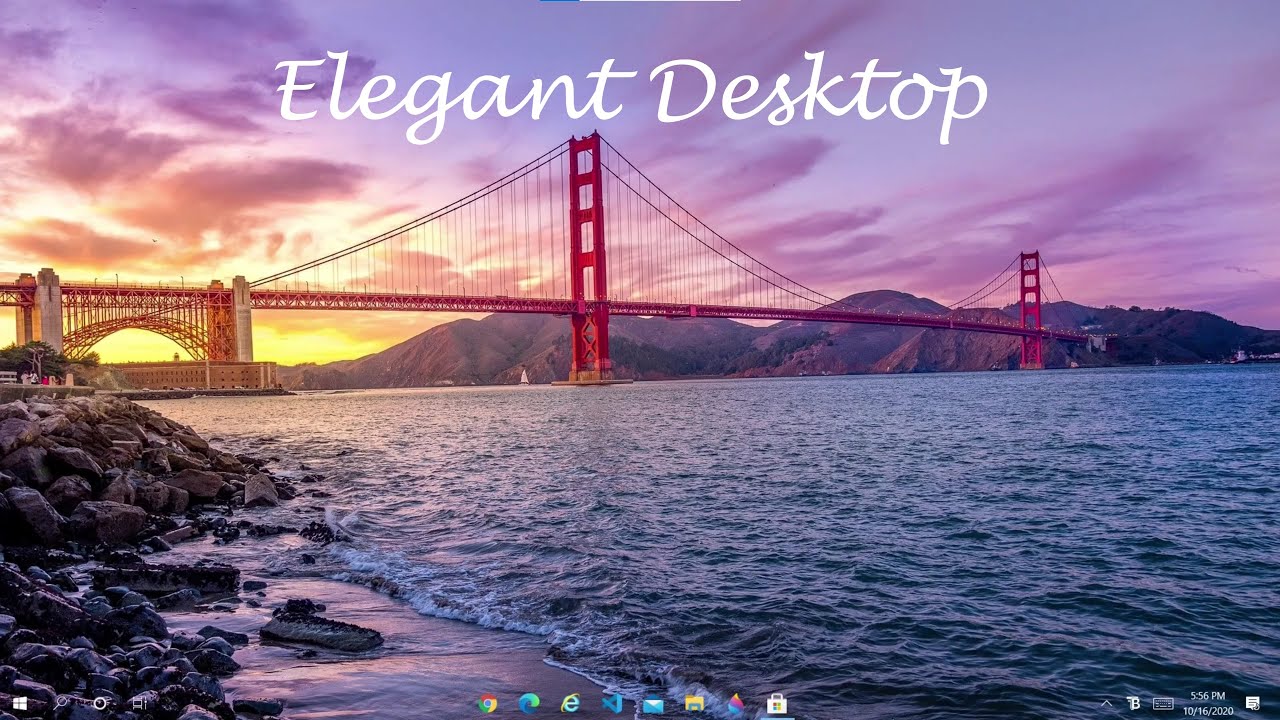Open the colorful droplet app icon
Viewport: 1280px width, 720px height.
point(736,704)
